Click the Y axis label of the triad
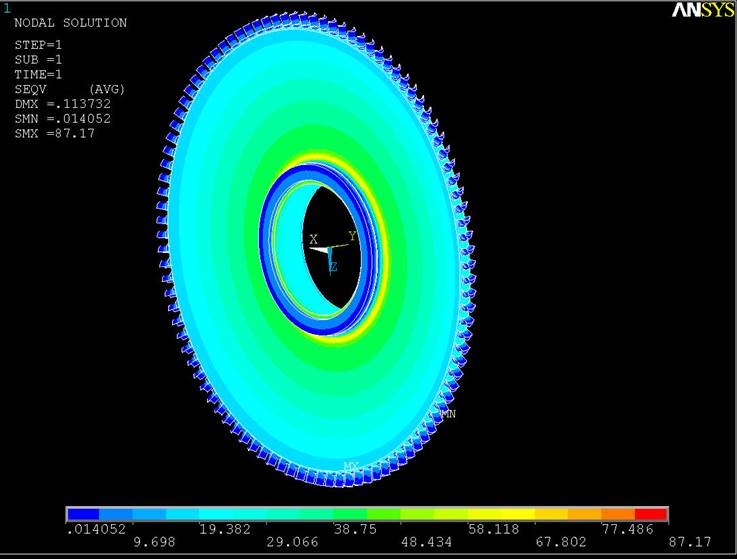The height and width of the screenshot is (559, 737). (352, 236)
